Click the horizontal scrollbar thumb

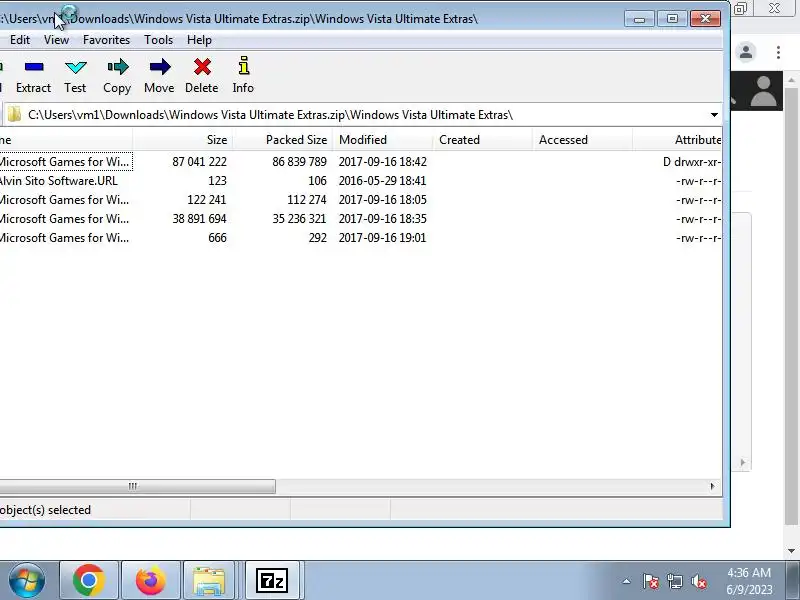coord(137,486)
